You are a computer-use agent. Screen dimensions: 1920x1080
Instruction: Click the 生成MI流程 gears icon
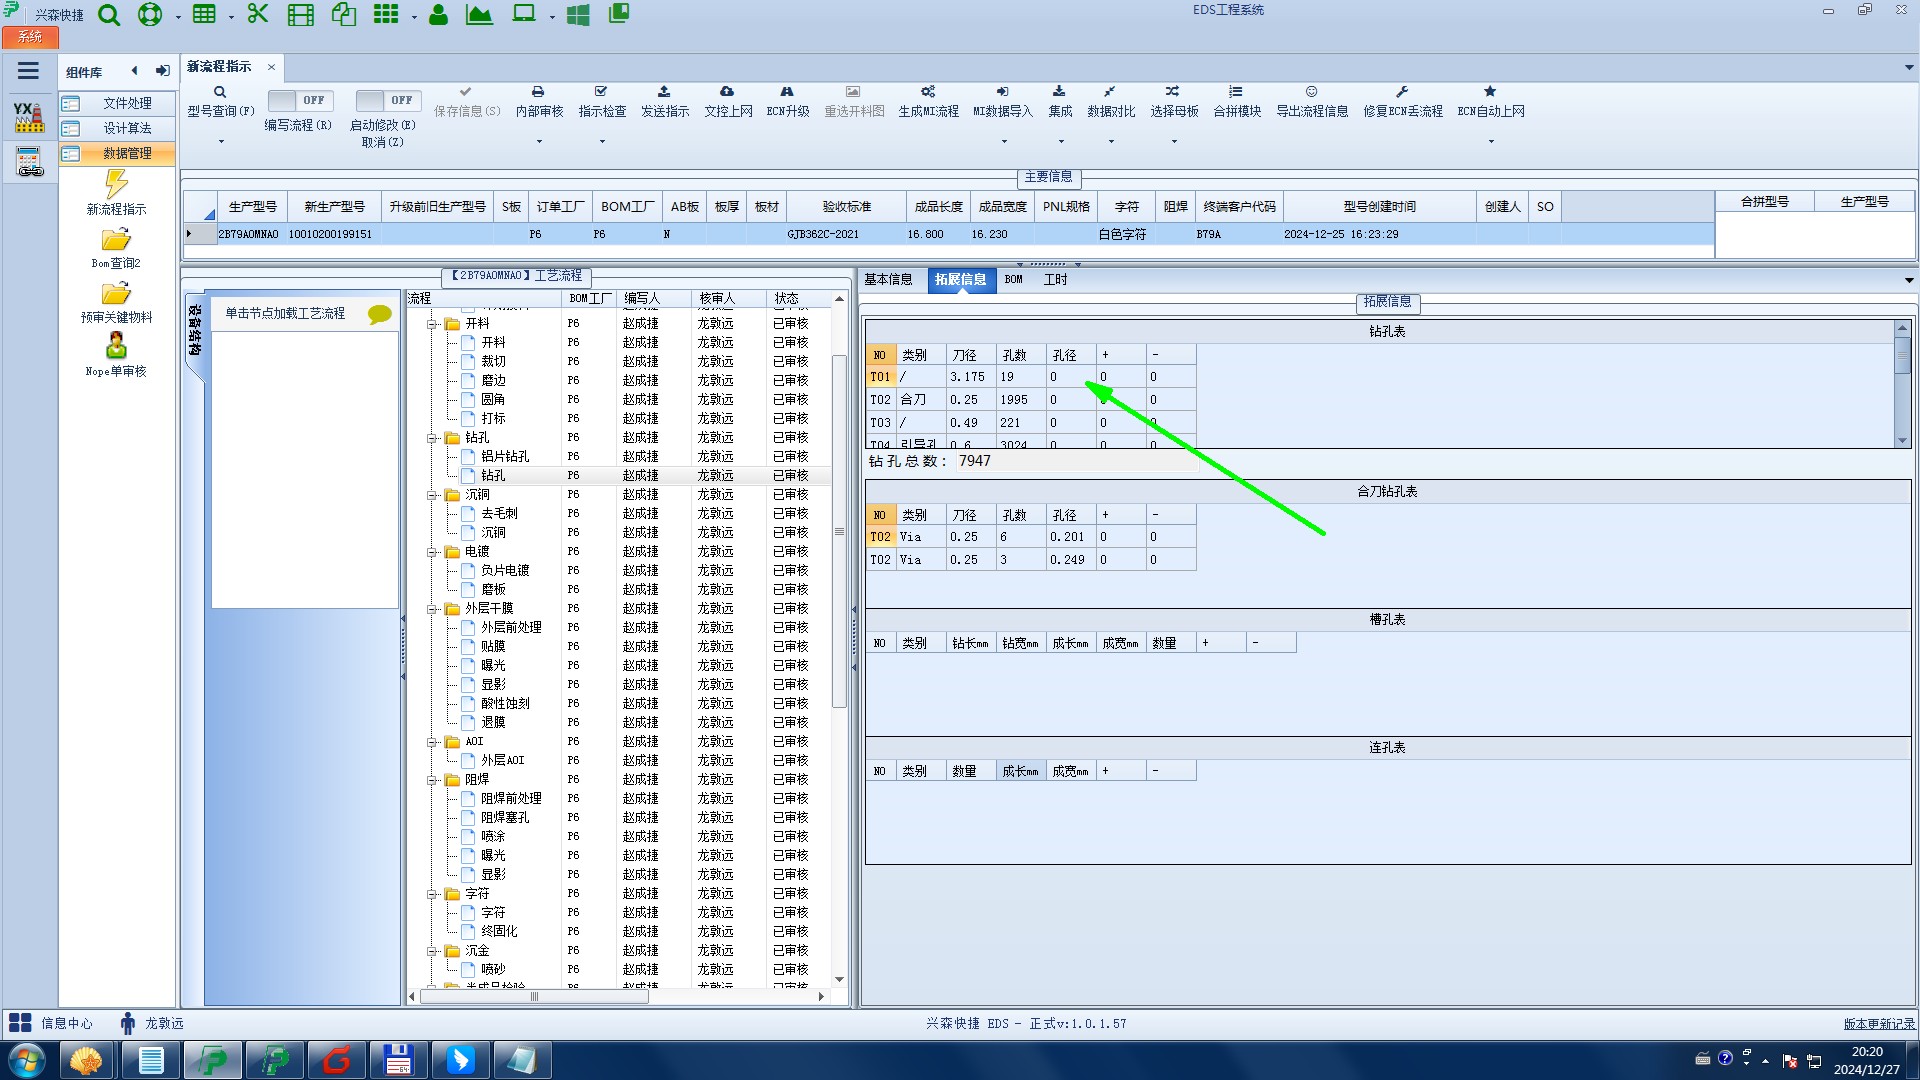928,91
